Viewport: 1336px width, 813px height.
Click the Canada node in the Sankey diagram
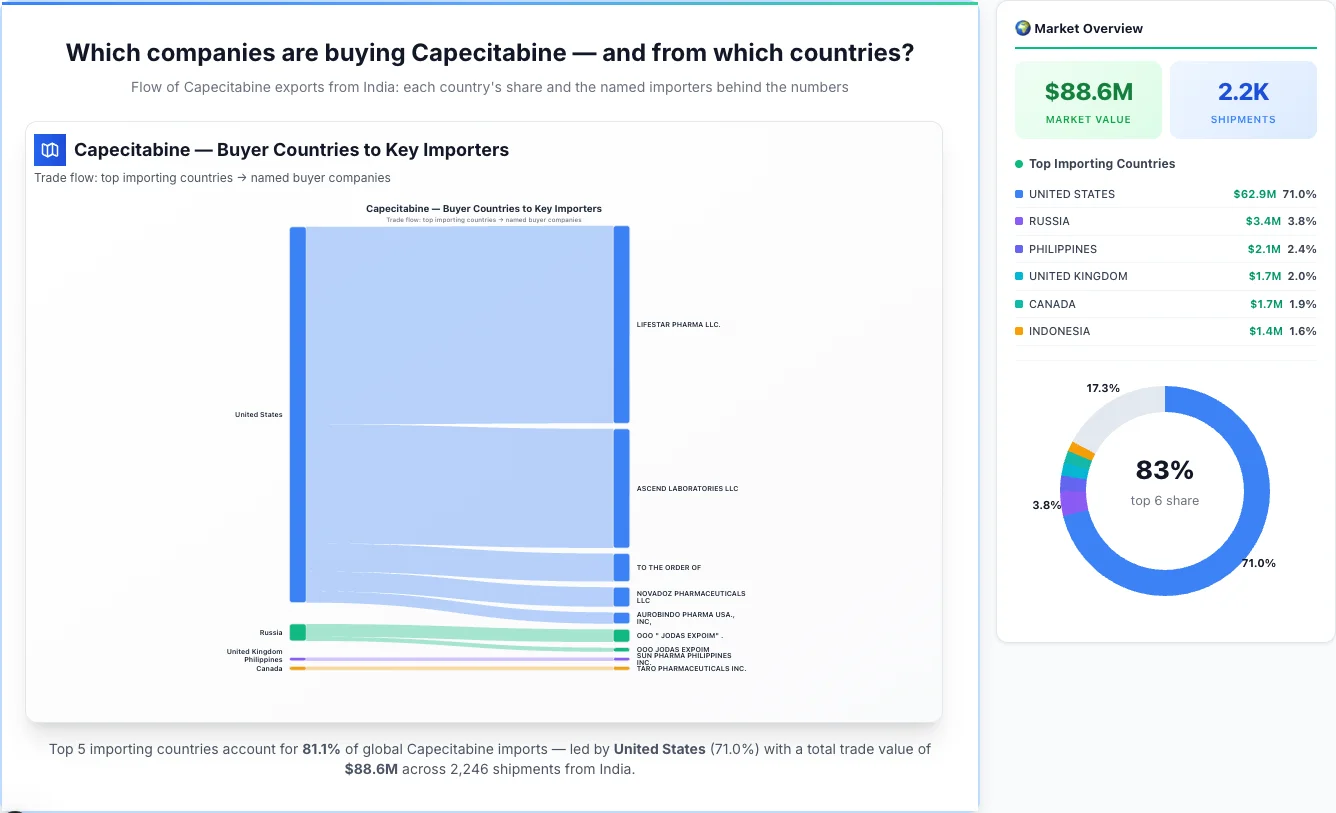tap(295, 667)
